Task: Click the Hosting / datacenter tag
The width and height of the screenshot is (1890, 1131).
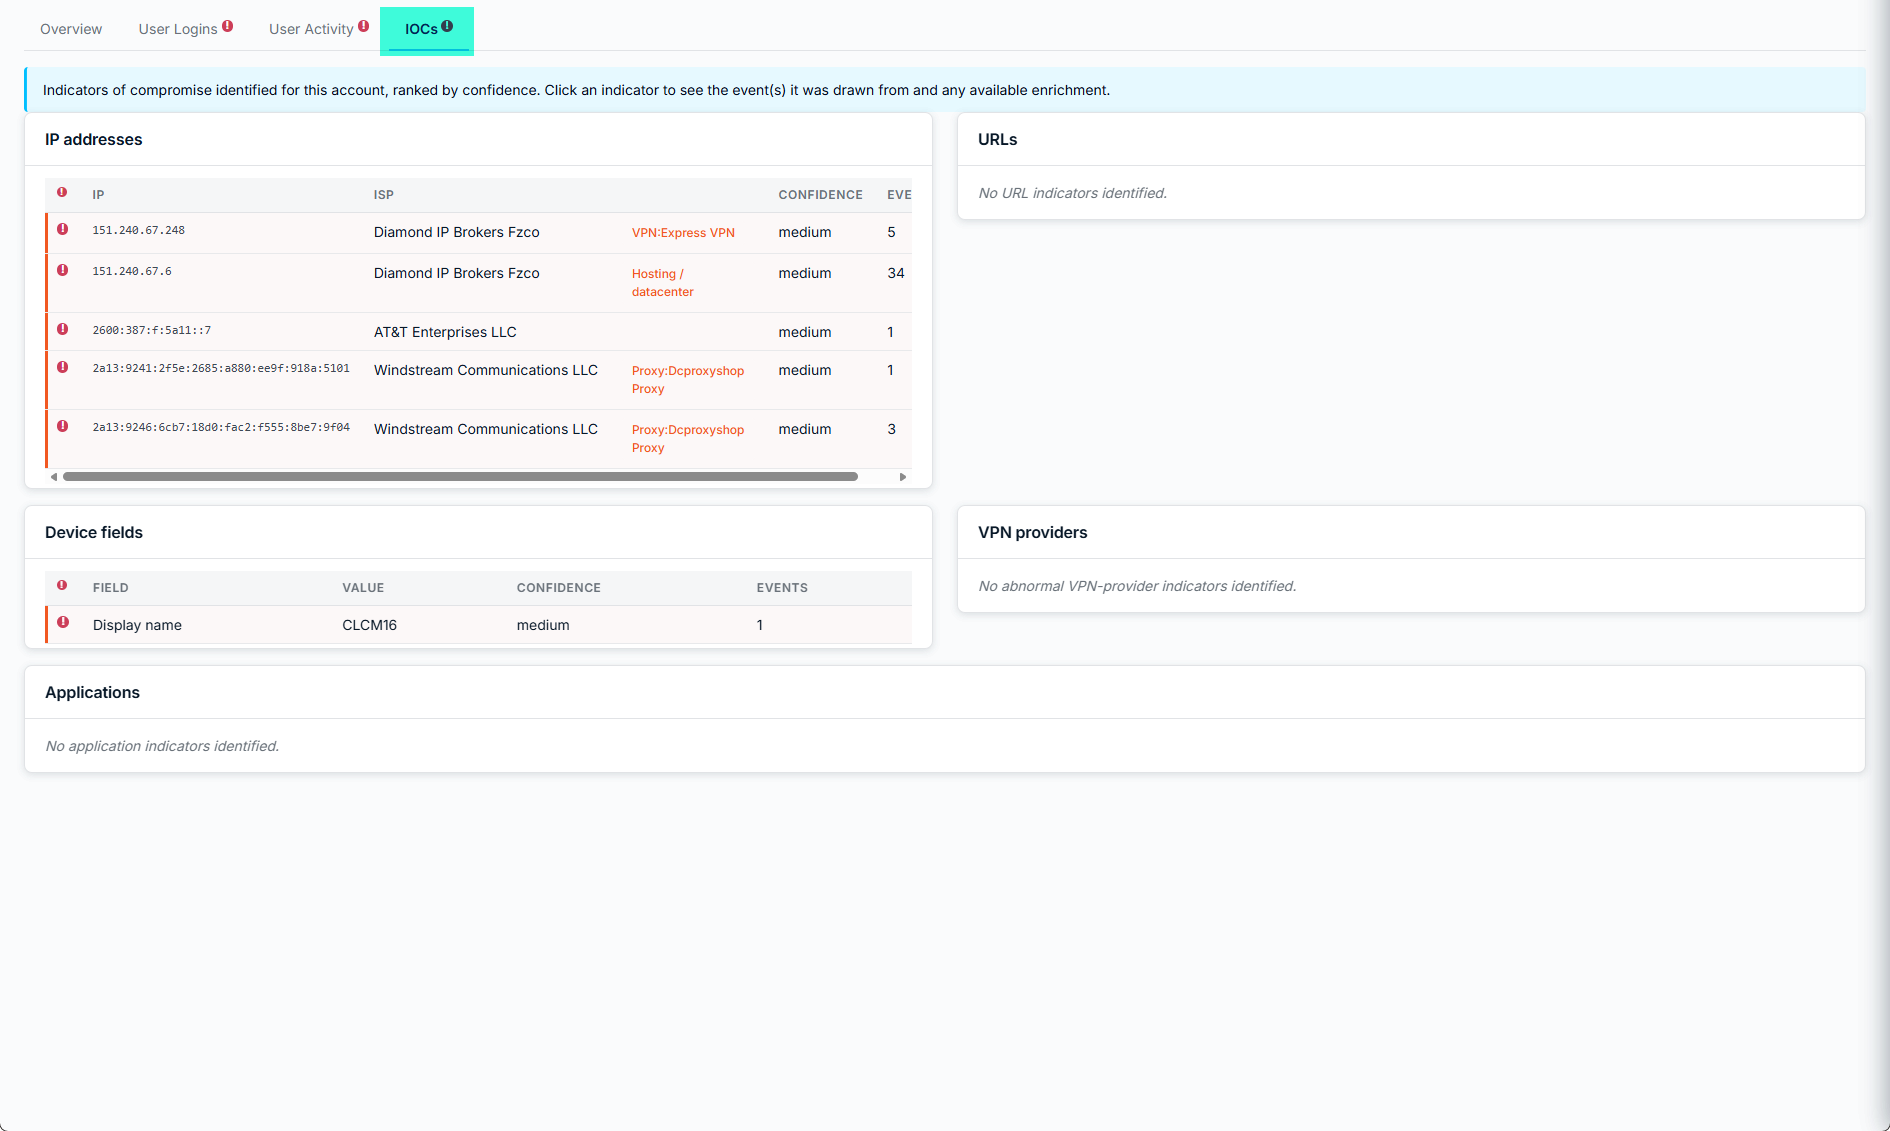Action: pyautogui.click(x=663, y=283)
